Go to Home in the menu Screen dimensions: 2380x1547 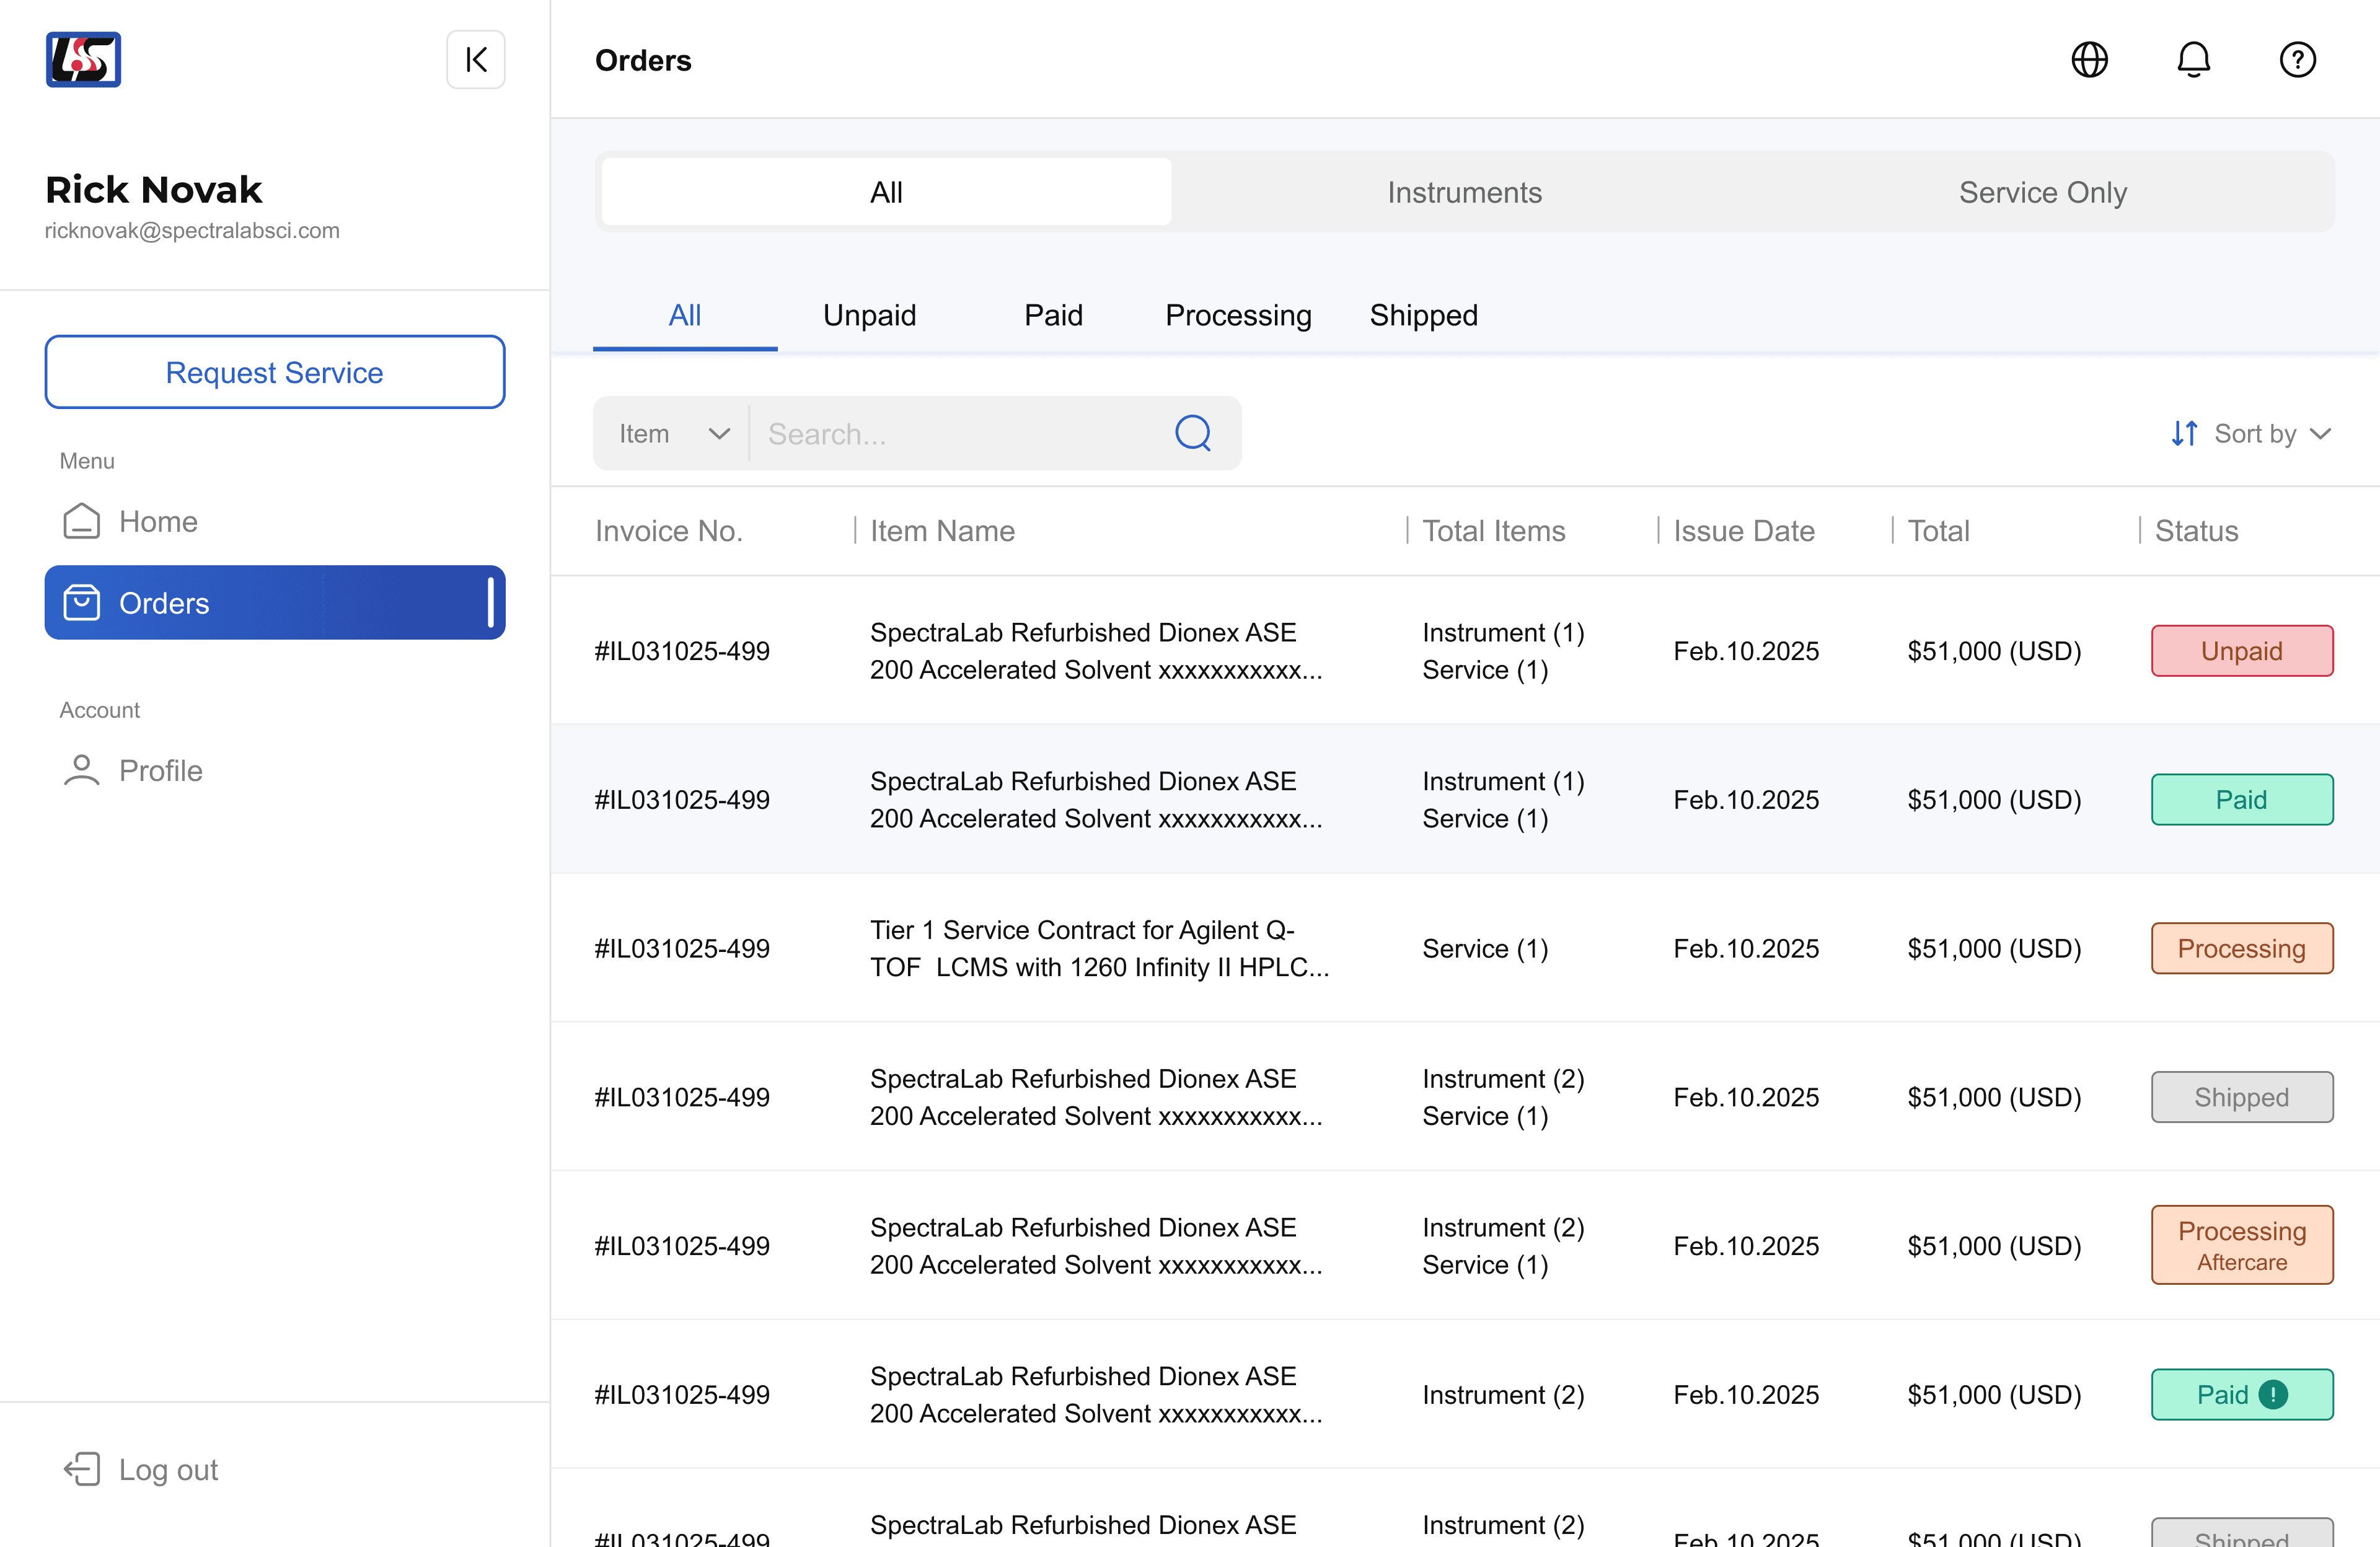point(158,522)
